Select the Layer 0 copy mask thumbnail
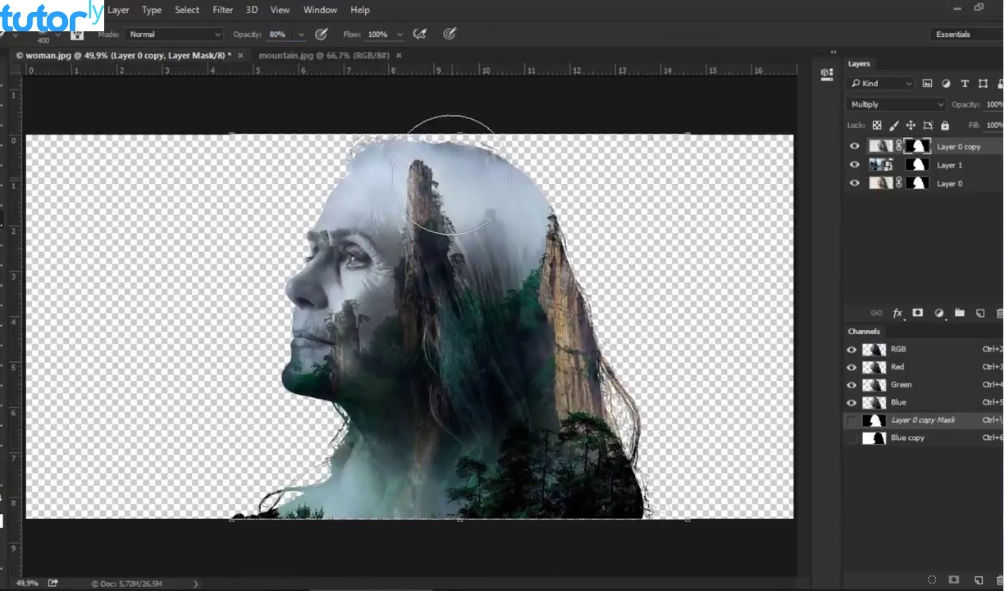Screen dimensions: 1004x591 pos(918,147)
